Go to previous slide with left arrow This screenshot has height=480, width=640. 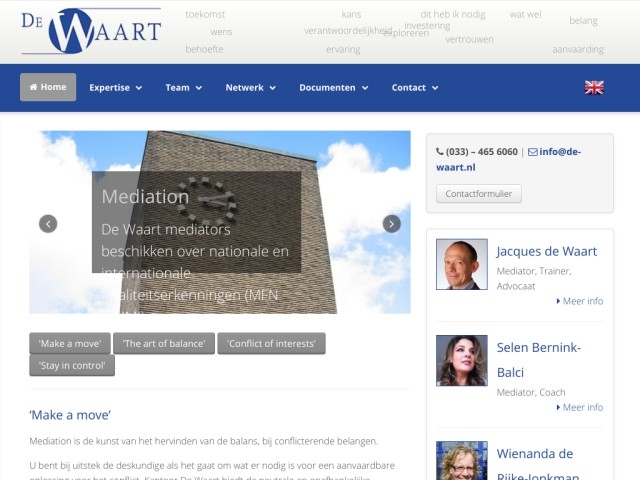pos(48,224)
